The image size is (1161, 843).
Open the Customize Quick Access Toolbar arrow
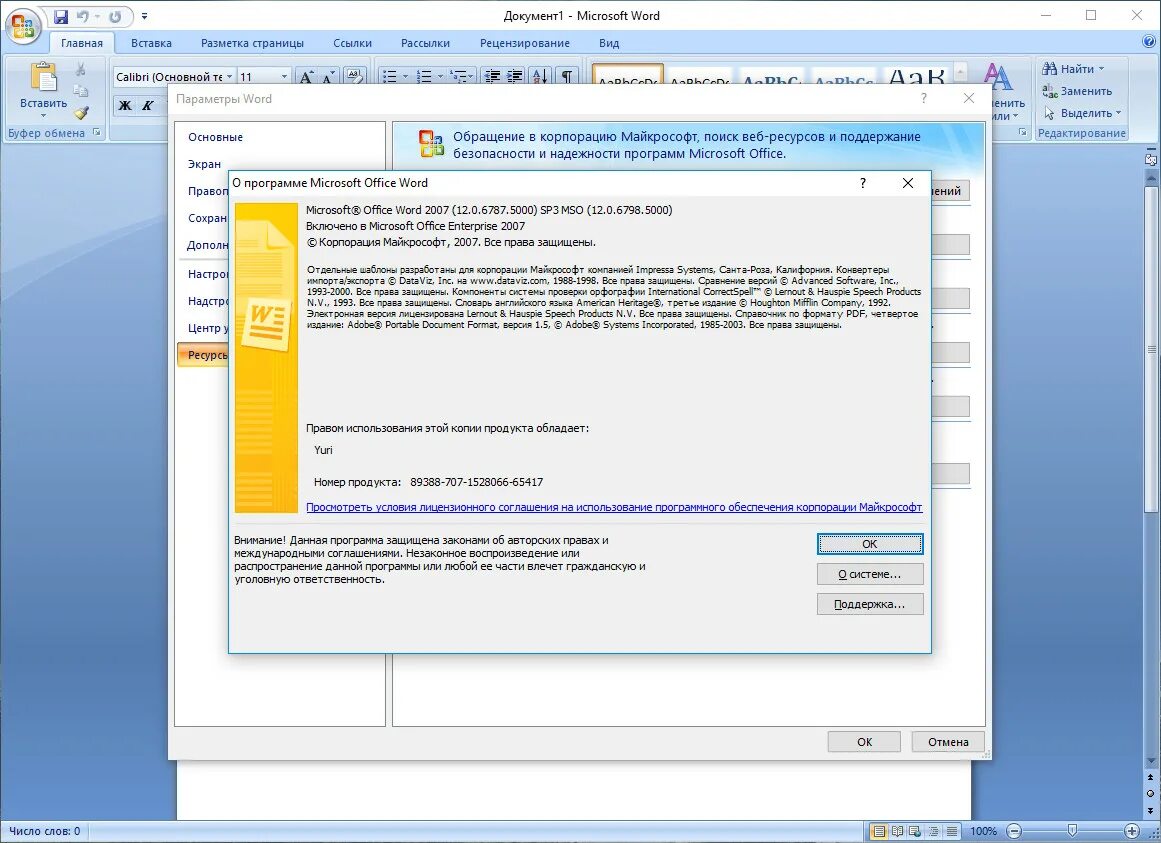(x=144, y=16)
